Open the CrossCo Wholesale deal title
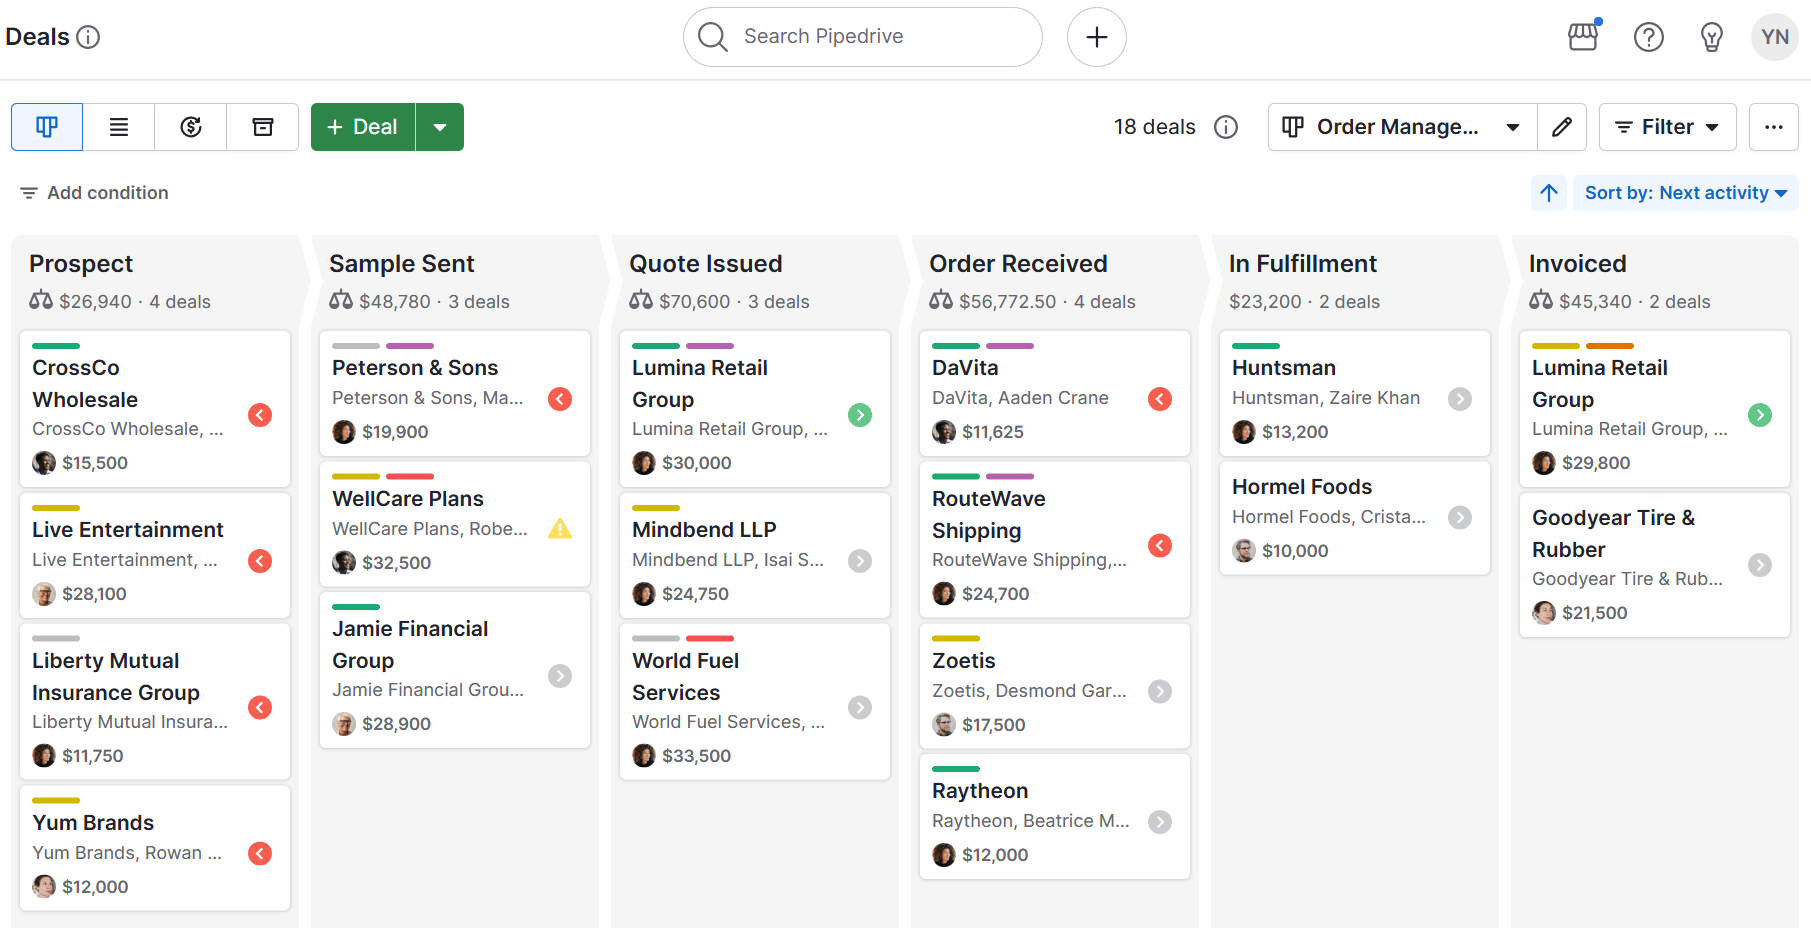This screenshot has height=928, width=1811. (85, 384)
